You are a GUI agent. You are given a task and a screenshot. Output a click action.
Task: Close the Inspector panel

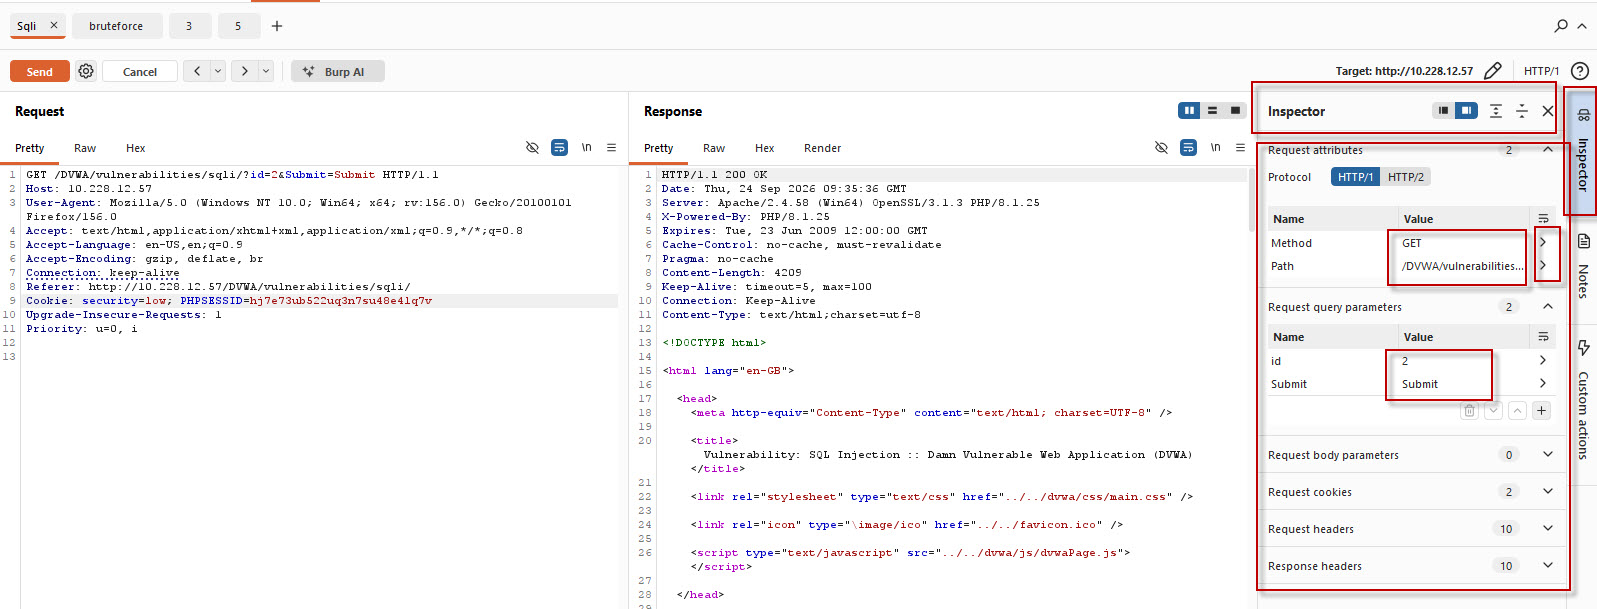[1548, 111]
